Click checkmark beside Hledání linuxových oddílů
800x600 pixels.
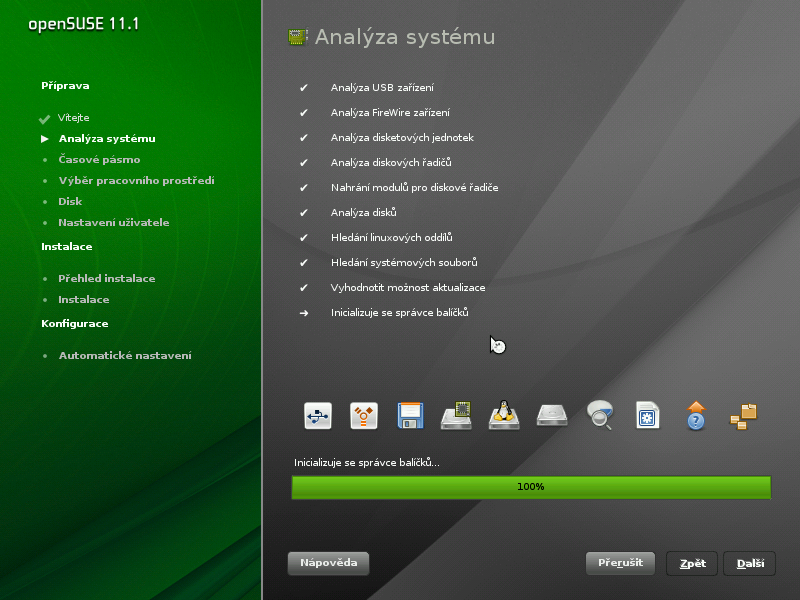coord(304,238)
